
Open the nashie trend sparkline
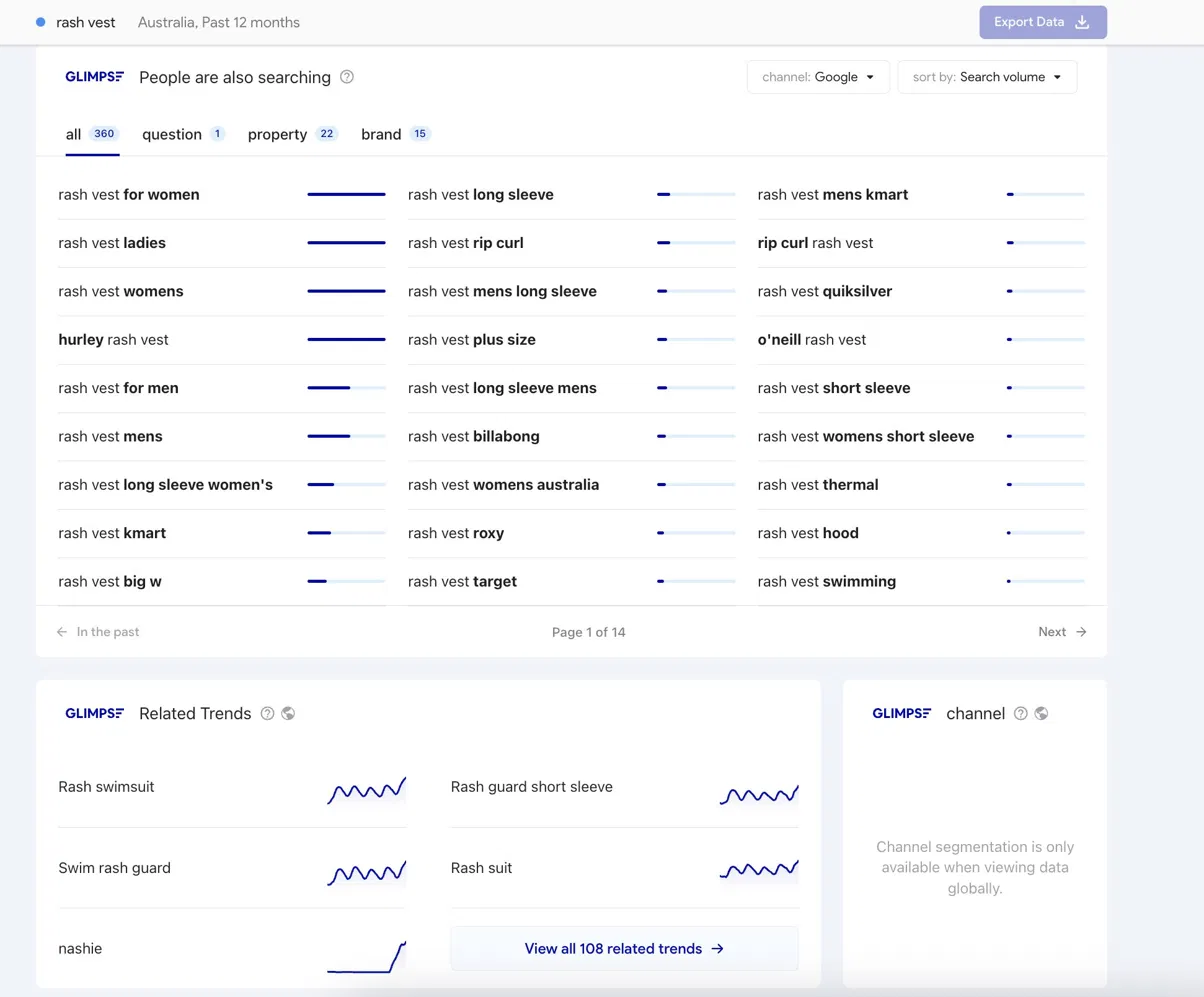click(366, 956)
